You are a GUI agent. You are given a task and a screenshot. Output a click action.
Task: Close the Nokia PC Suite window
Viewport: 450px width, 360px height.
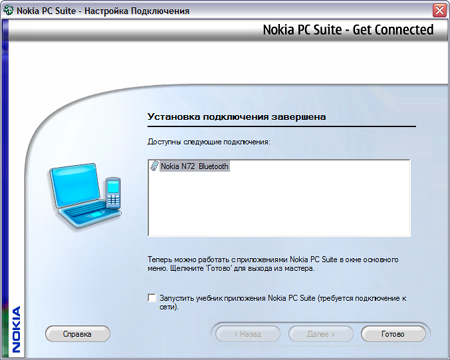pos(440,10)
